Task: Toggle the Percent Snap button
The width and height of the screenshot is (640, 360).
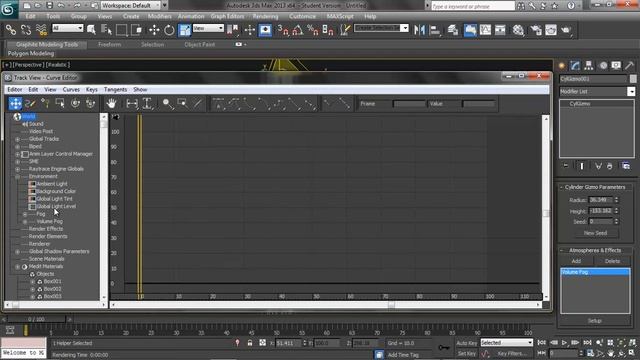Action: (x=313, y=30)
